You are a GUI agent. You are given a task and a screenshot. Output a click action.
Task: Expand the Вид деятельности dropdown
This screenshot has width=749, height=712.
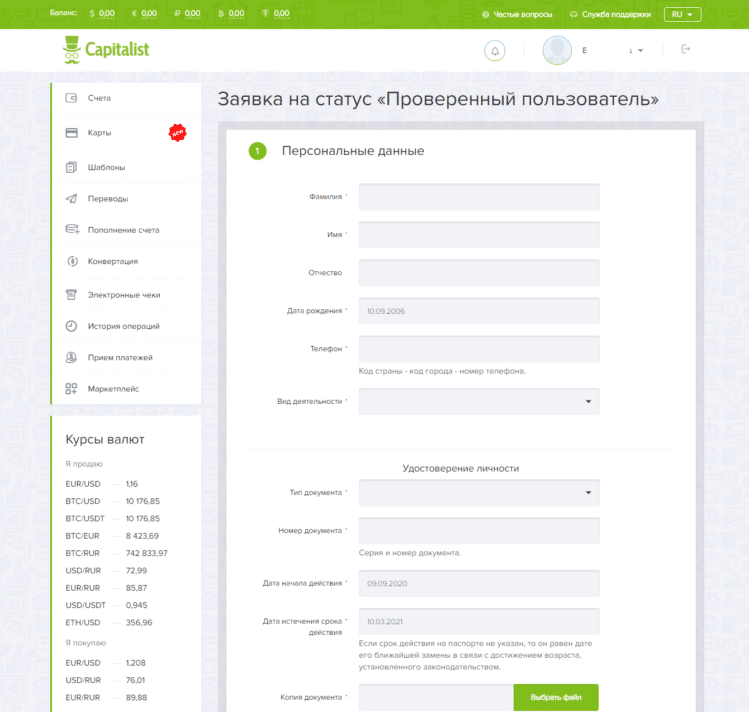[479, 401]
